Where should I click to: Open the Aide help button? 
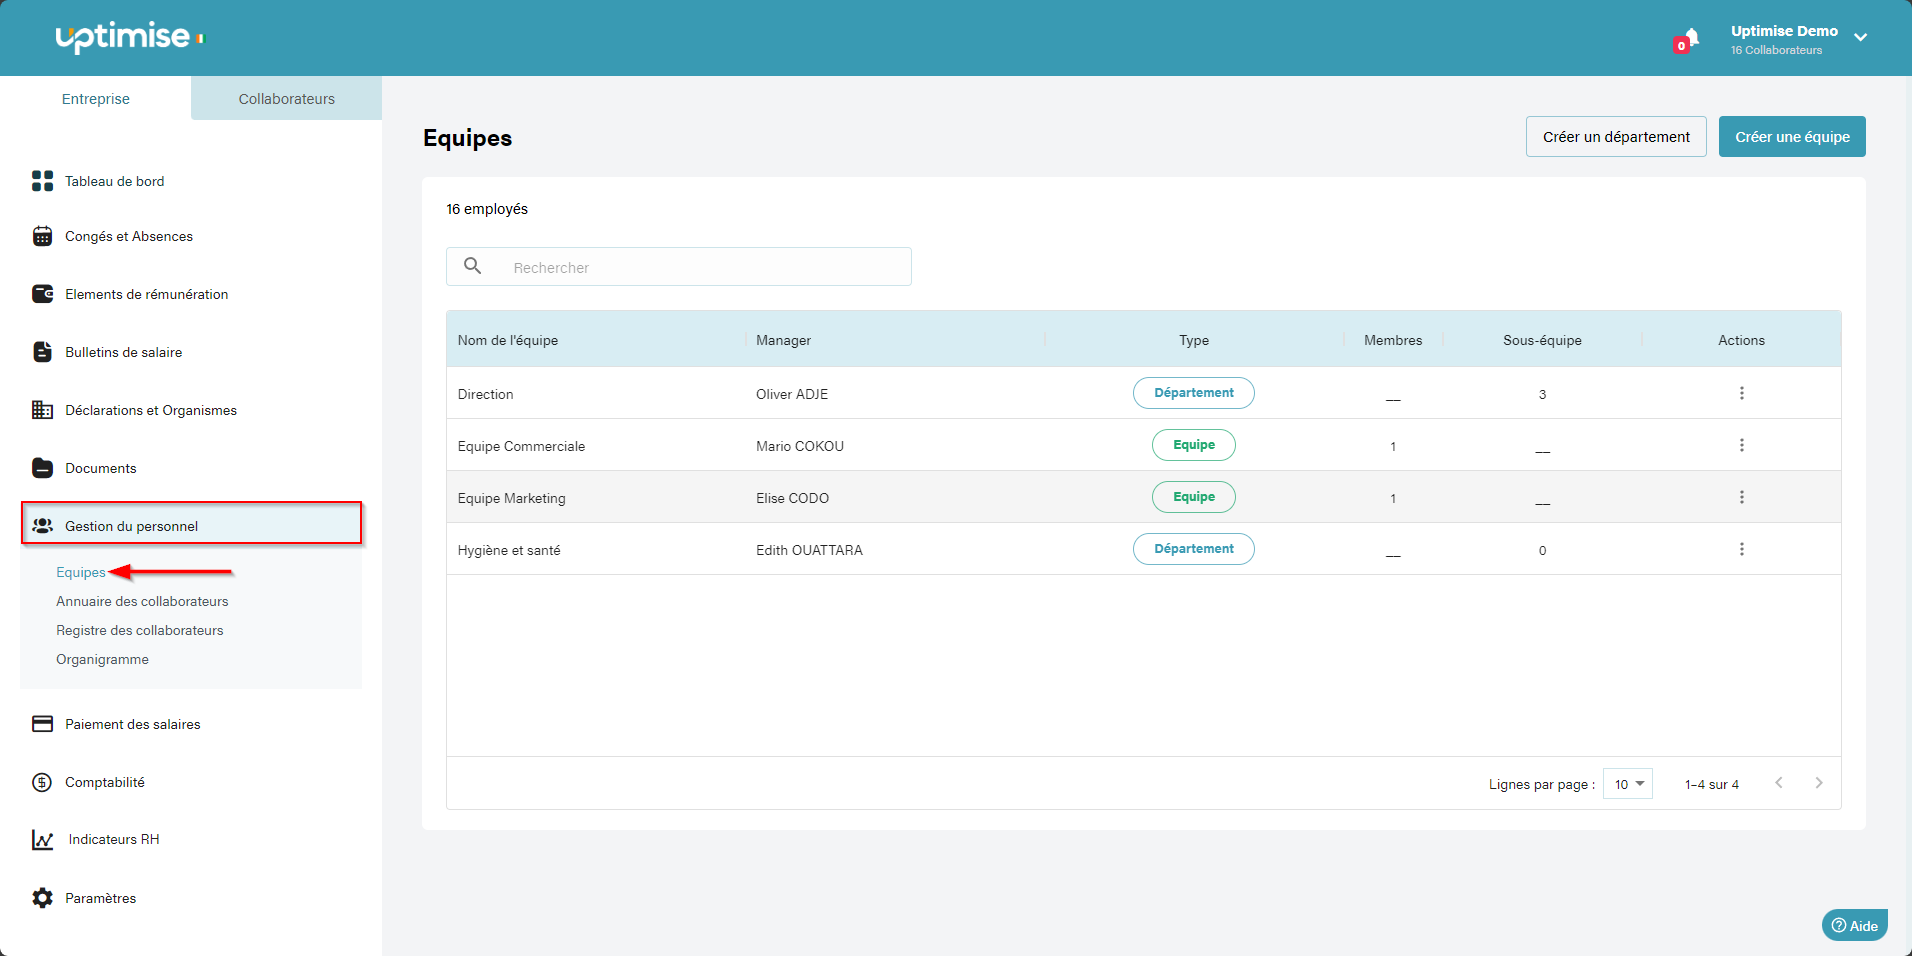(1854, 925)
